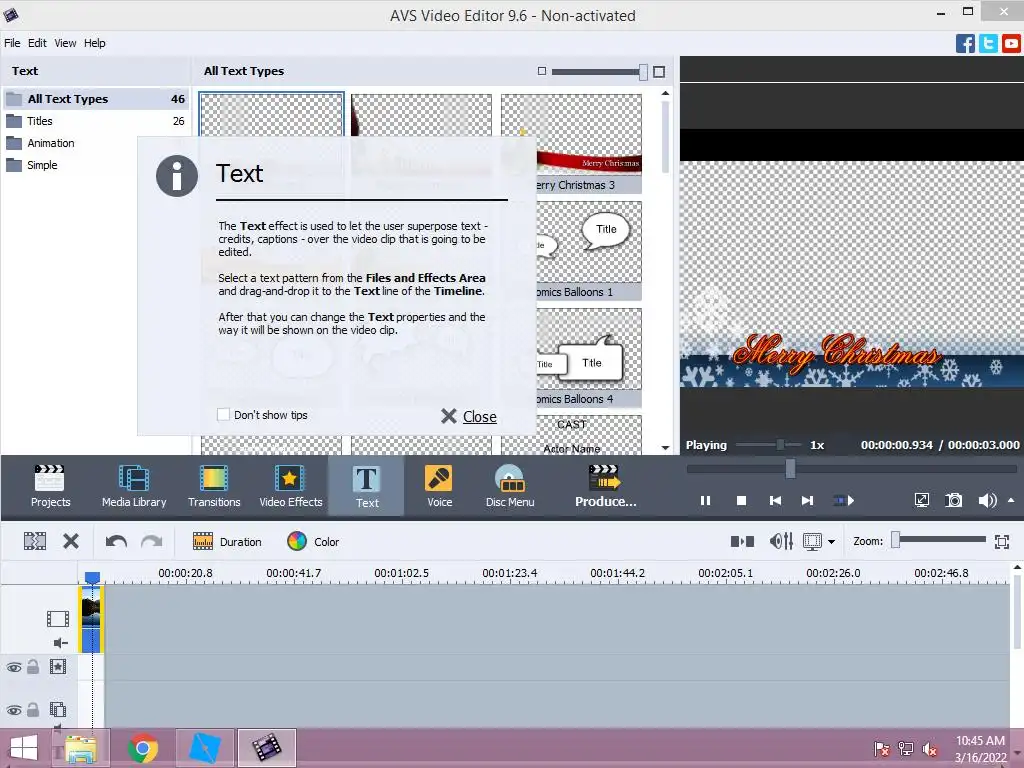Mute the main video track audio
Screen dimensions: 1024x768
pyautogui.click(x=60, y=643)
